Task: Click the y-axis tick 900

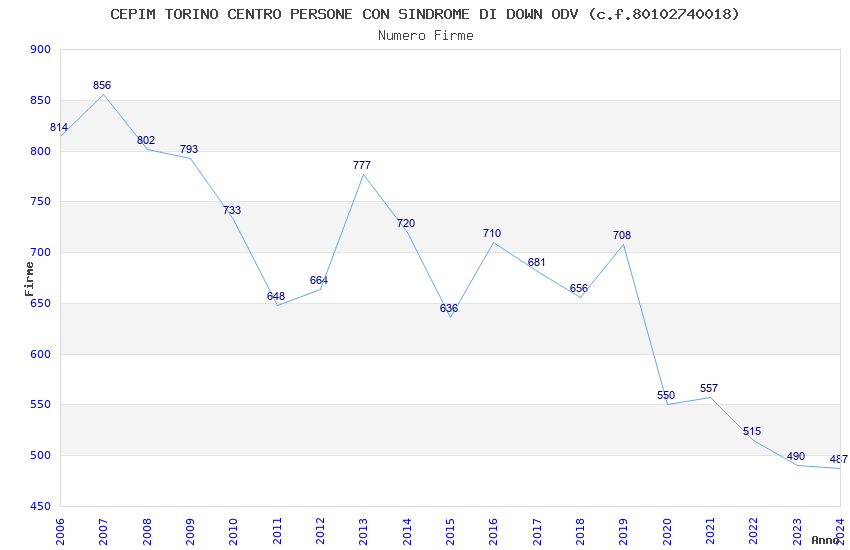Action: point(41,49)
